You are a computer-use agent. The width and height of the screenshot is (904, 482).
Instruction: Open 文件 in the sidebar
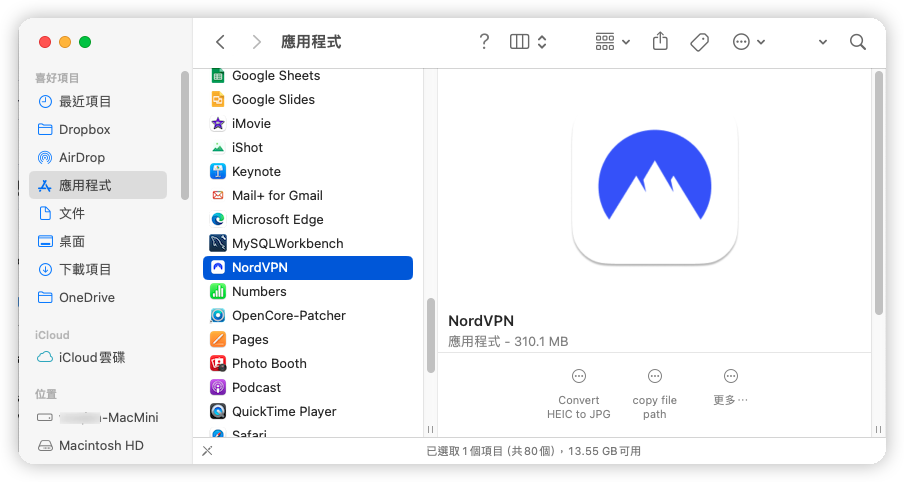click(x=98, y=213)
